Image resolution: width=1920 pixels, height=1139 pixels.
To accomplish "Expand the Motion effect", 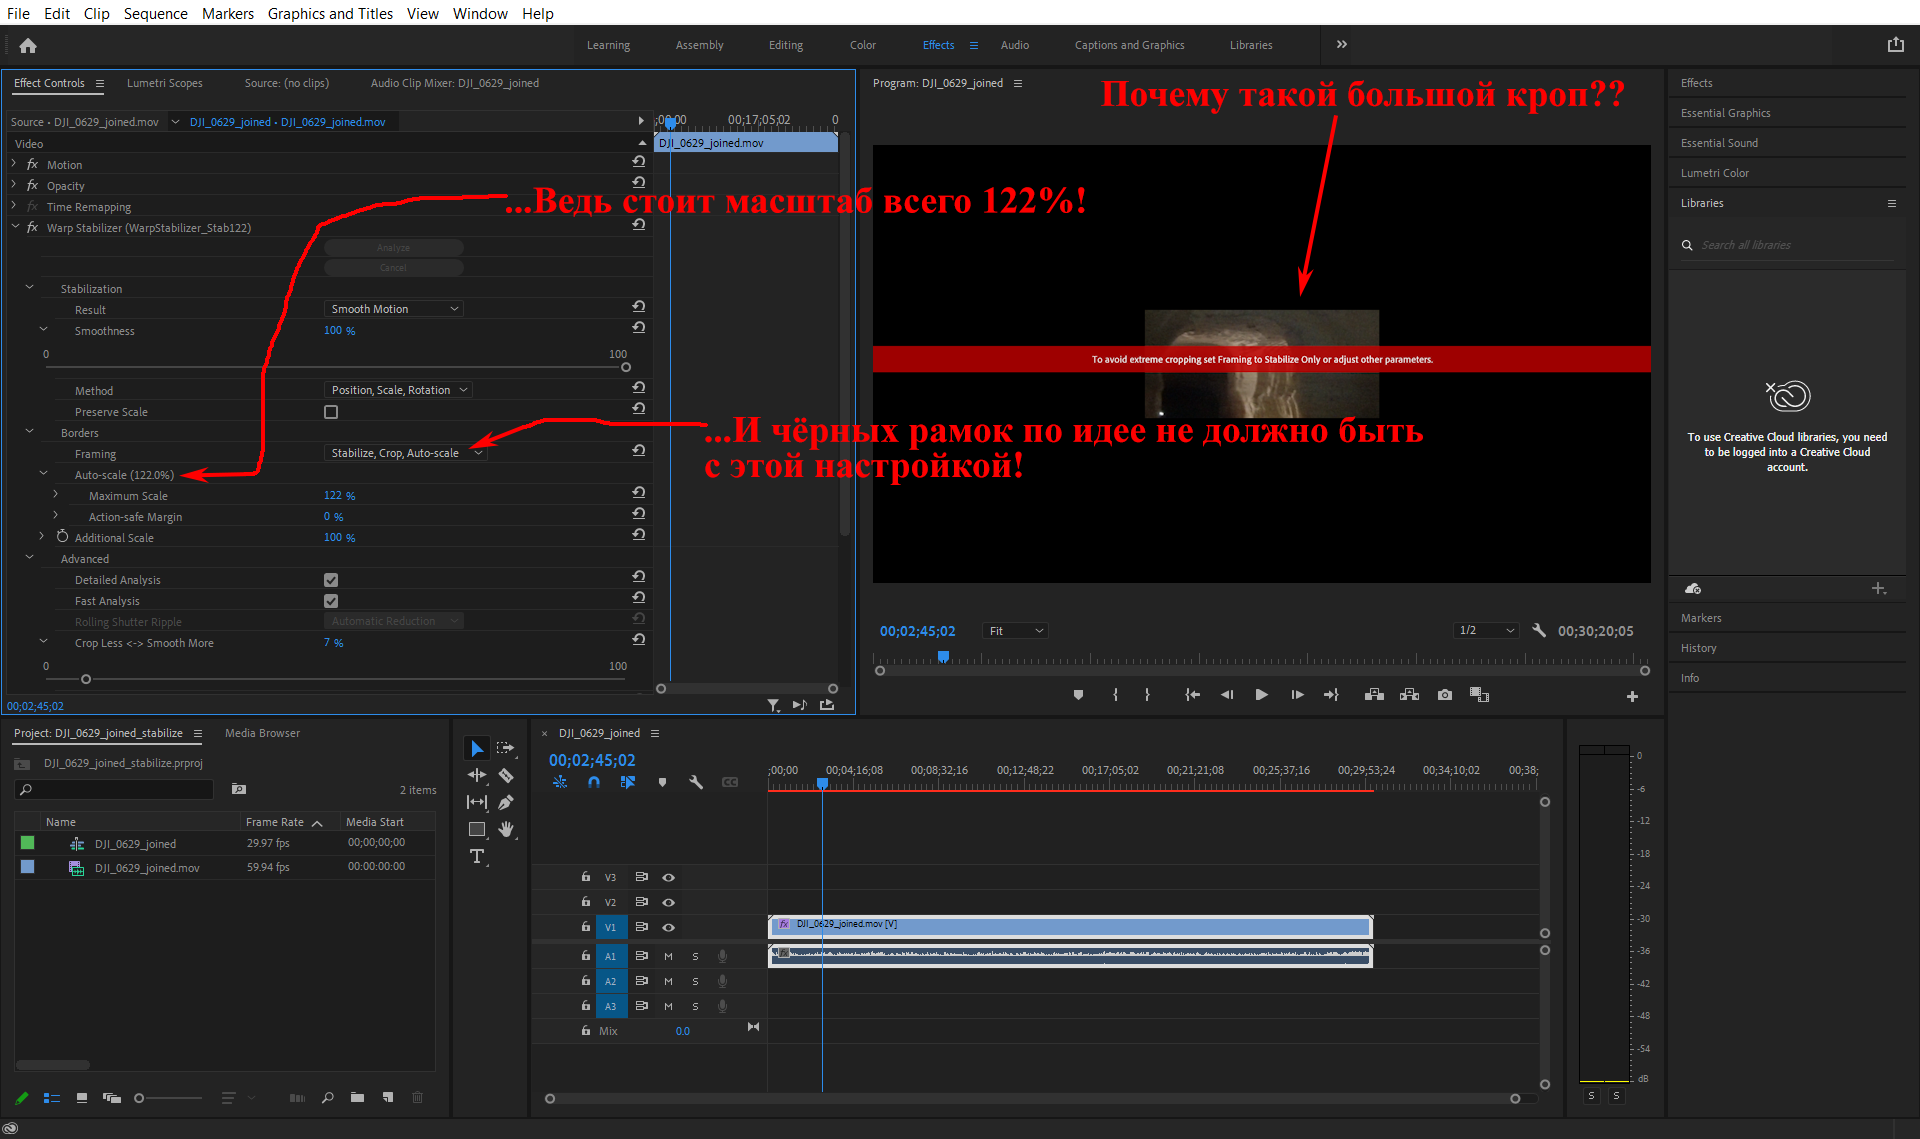I will [x=14, y=164].
